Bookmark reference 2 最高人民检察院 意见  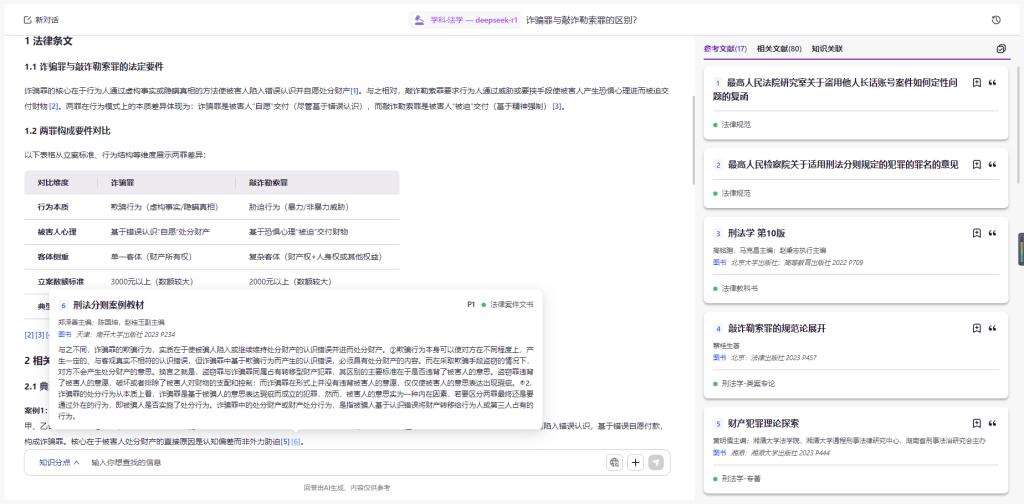976,165
